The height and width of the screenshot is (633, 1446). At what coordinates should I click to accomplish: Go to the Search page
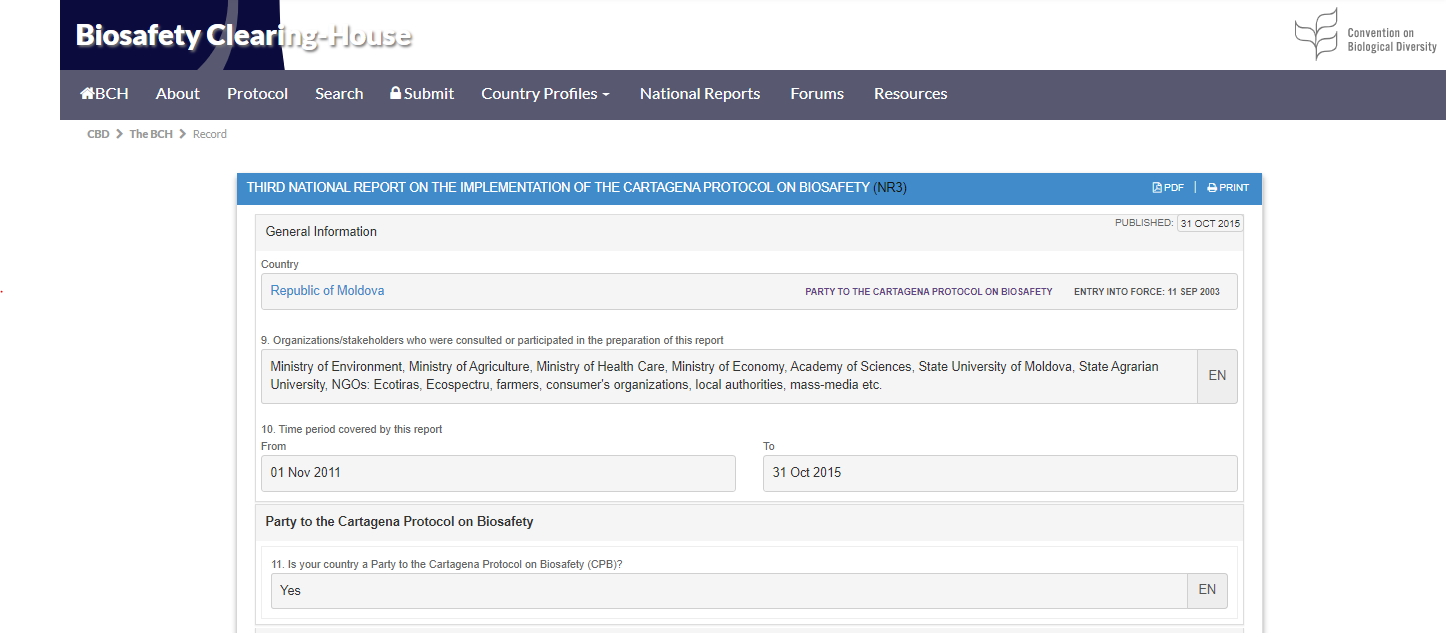click(x=339, y=94)
